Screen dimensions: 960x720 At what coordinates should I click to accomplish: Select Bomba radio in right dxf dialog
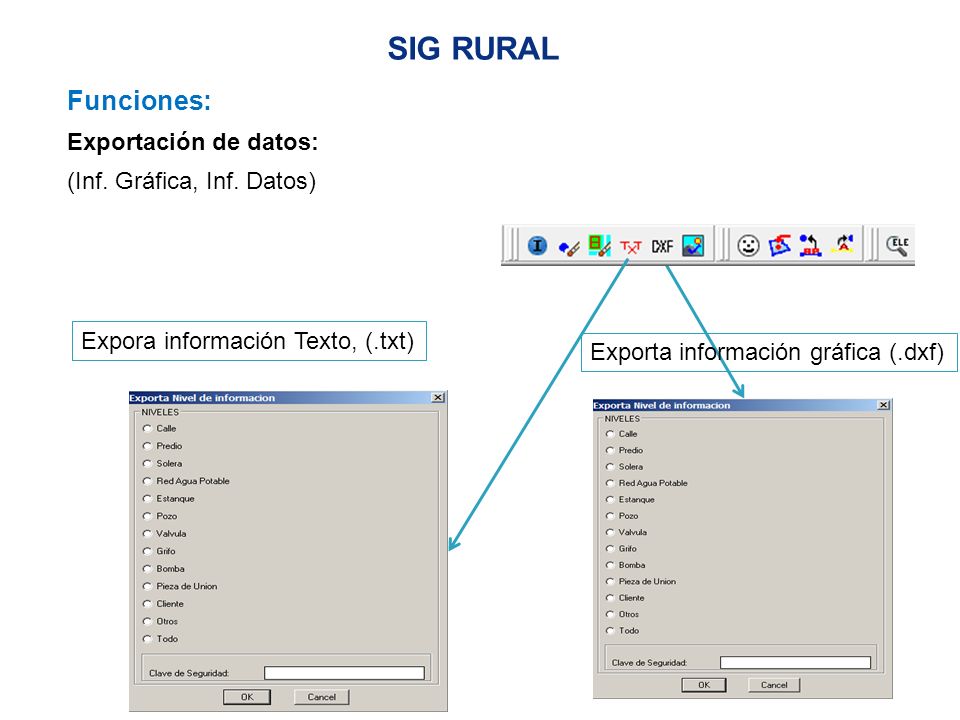click(610, 565)
